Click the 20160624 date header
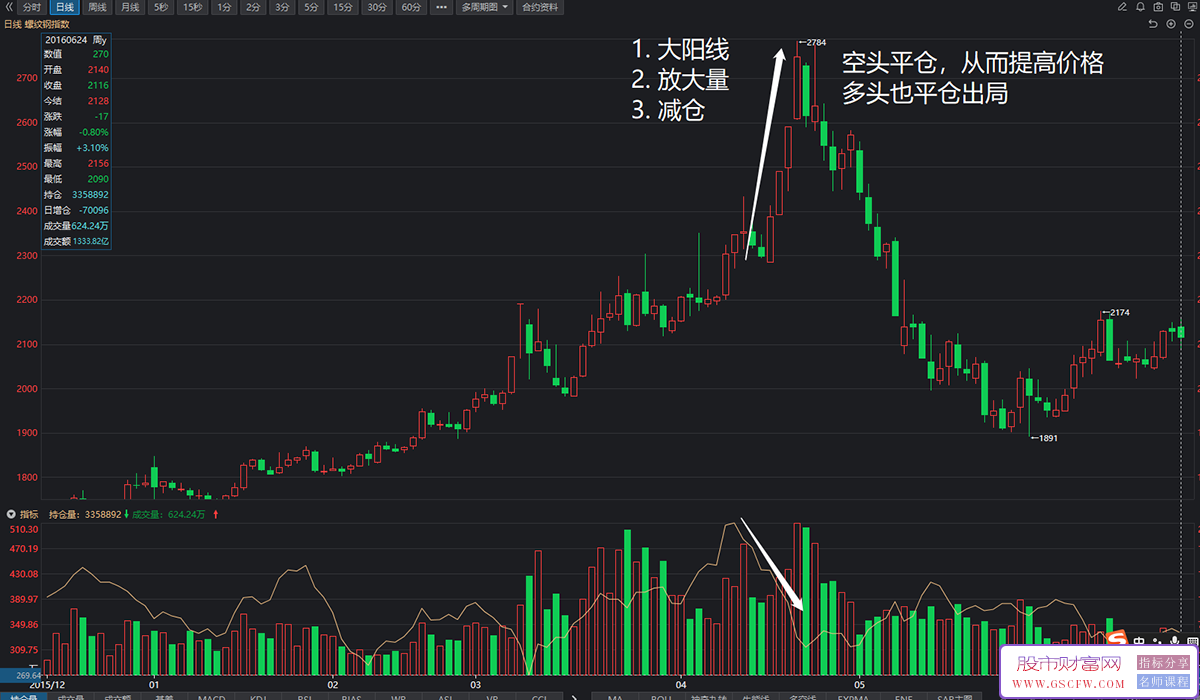 point(64,39)
